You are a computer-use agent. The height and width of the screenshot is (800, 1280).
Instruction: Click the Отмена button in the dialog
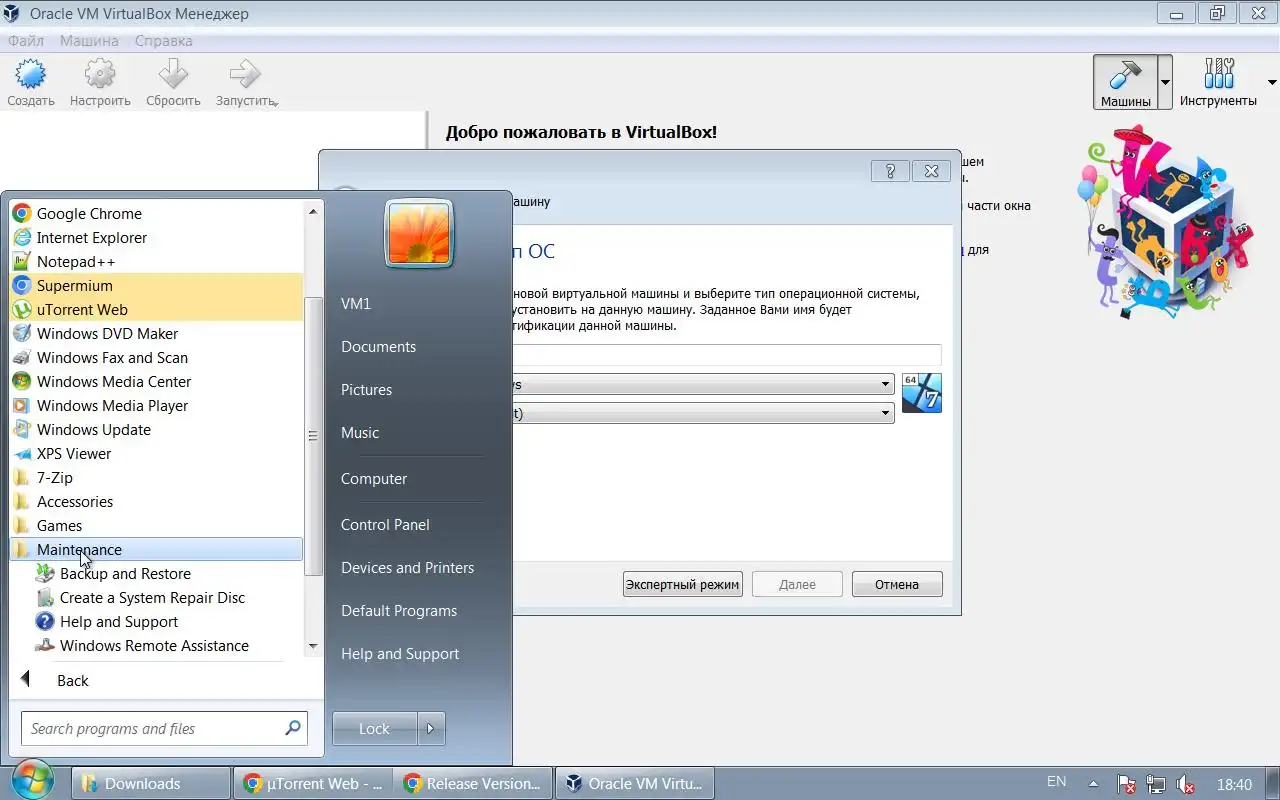click(x=897, y=584)
